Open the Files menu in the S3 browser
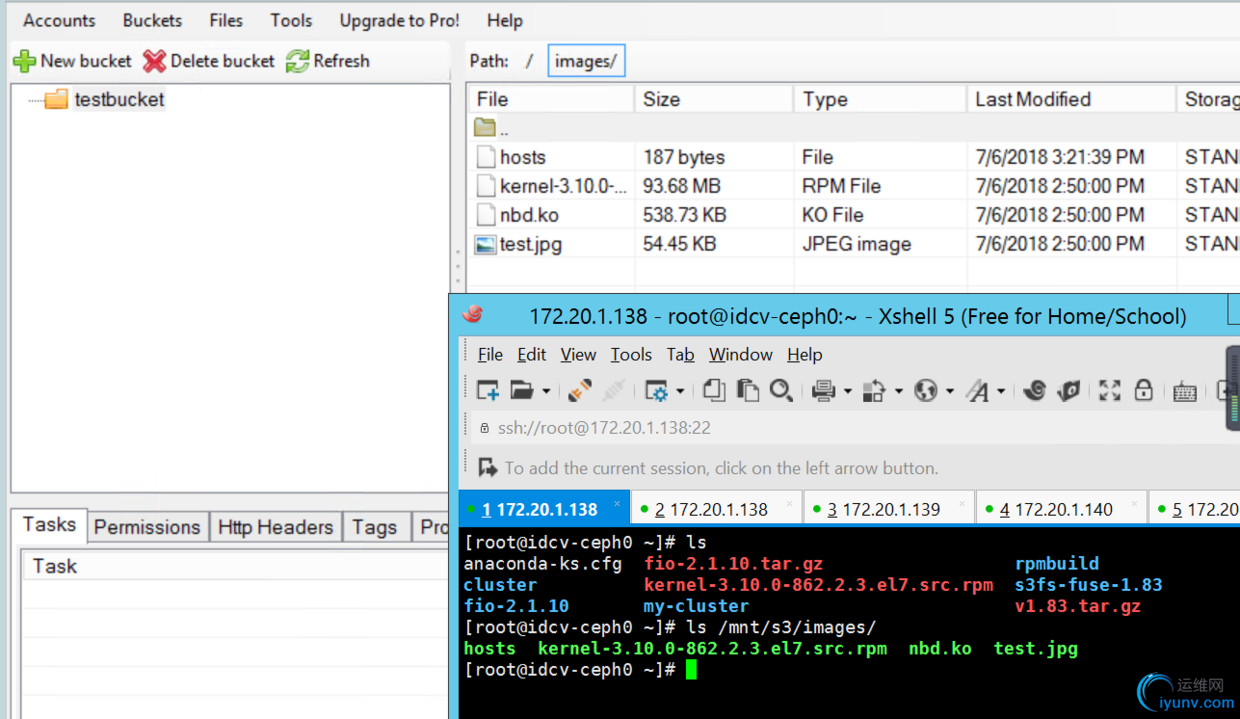Viewport: 1240px width, 719px height. point(226,20)
